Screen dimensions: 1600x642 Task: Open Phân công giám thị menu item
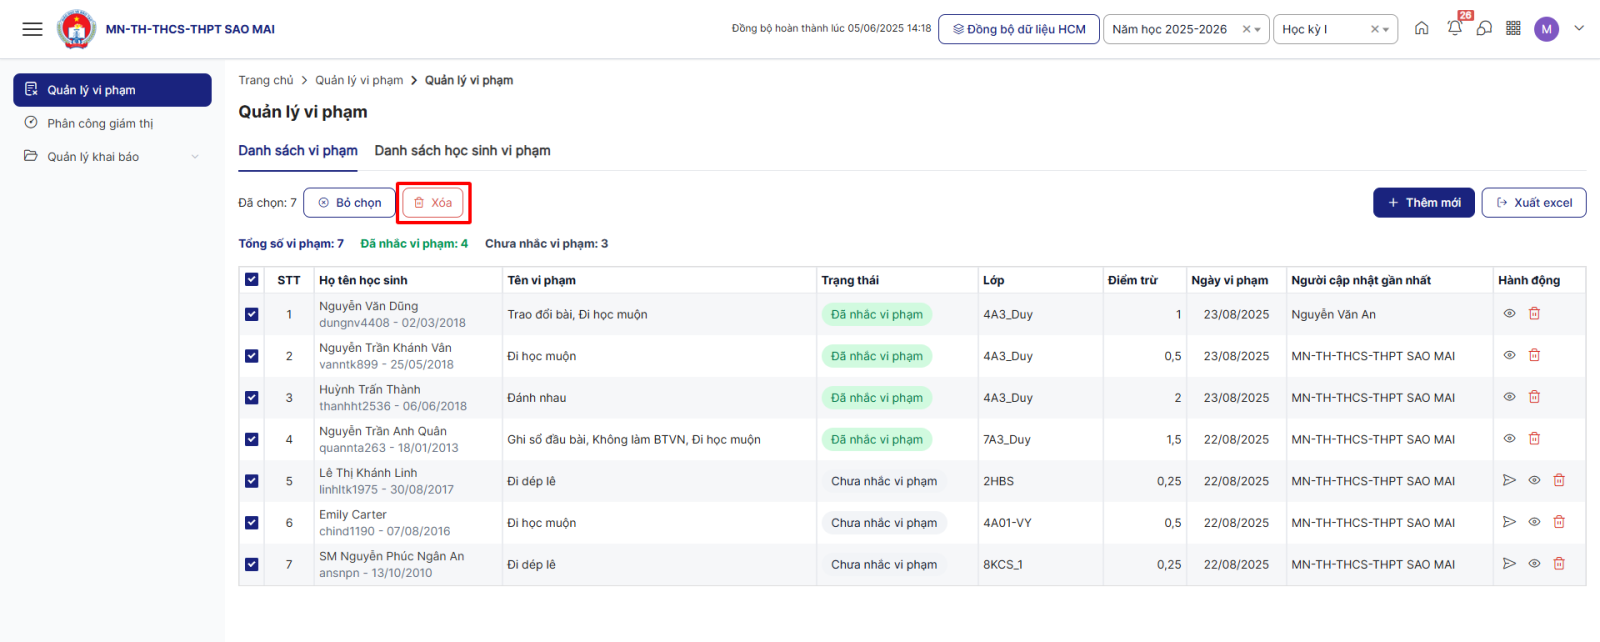[100, 123]
